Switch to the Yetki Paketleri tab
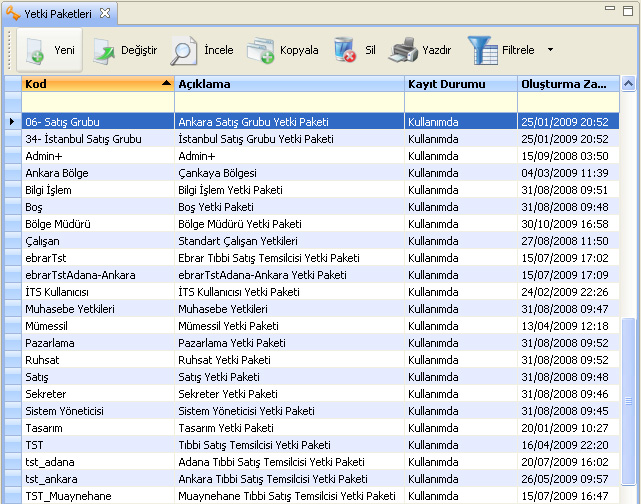This screenshot has width=641, height=504. pyautogui.click(x=58, y=14)
